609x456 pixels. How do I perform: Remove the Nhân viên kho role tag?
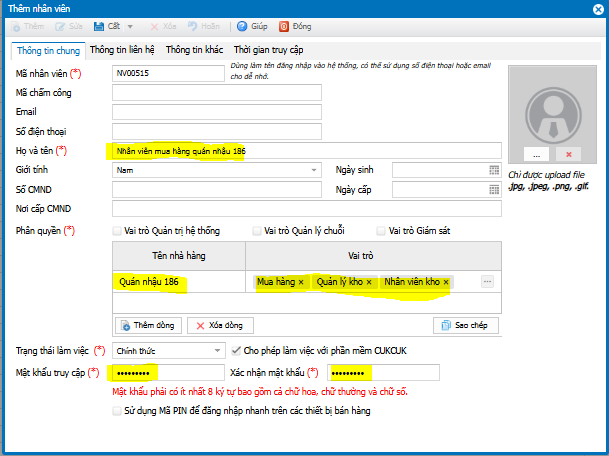pyautogui.click(x=446, y=282)
